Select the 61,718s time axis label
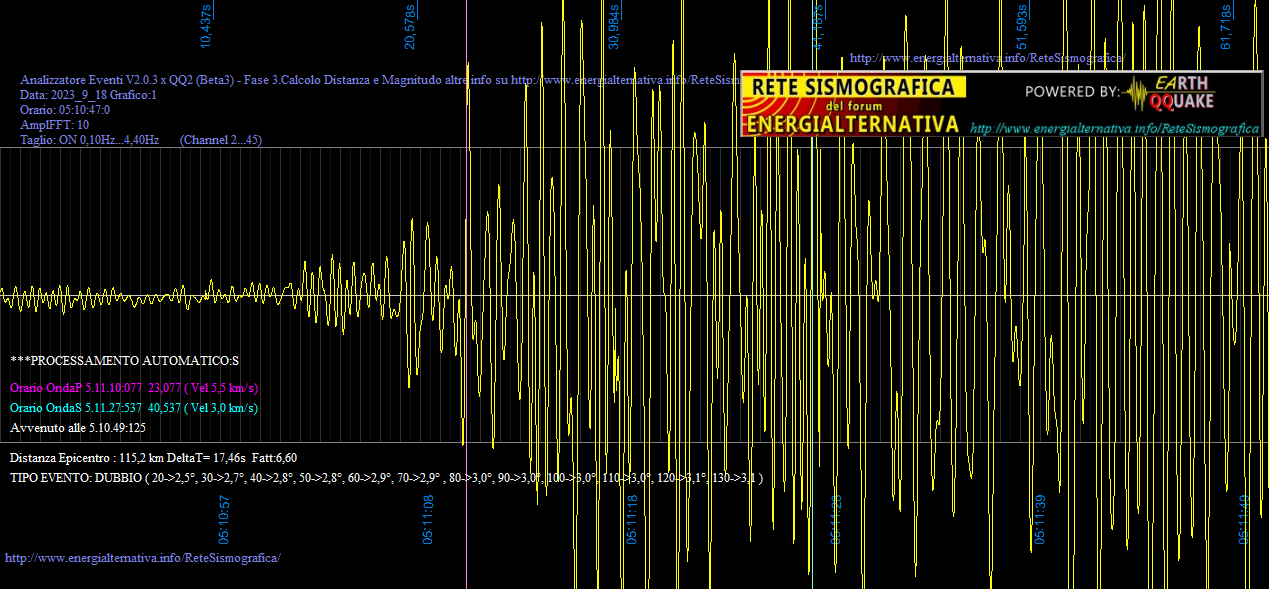This screenshot has width=1269, height=589. [1226, 26]
